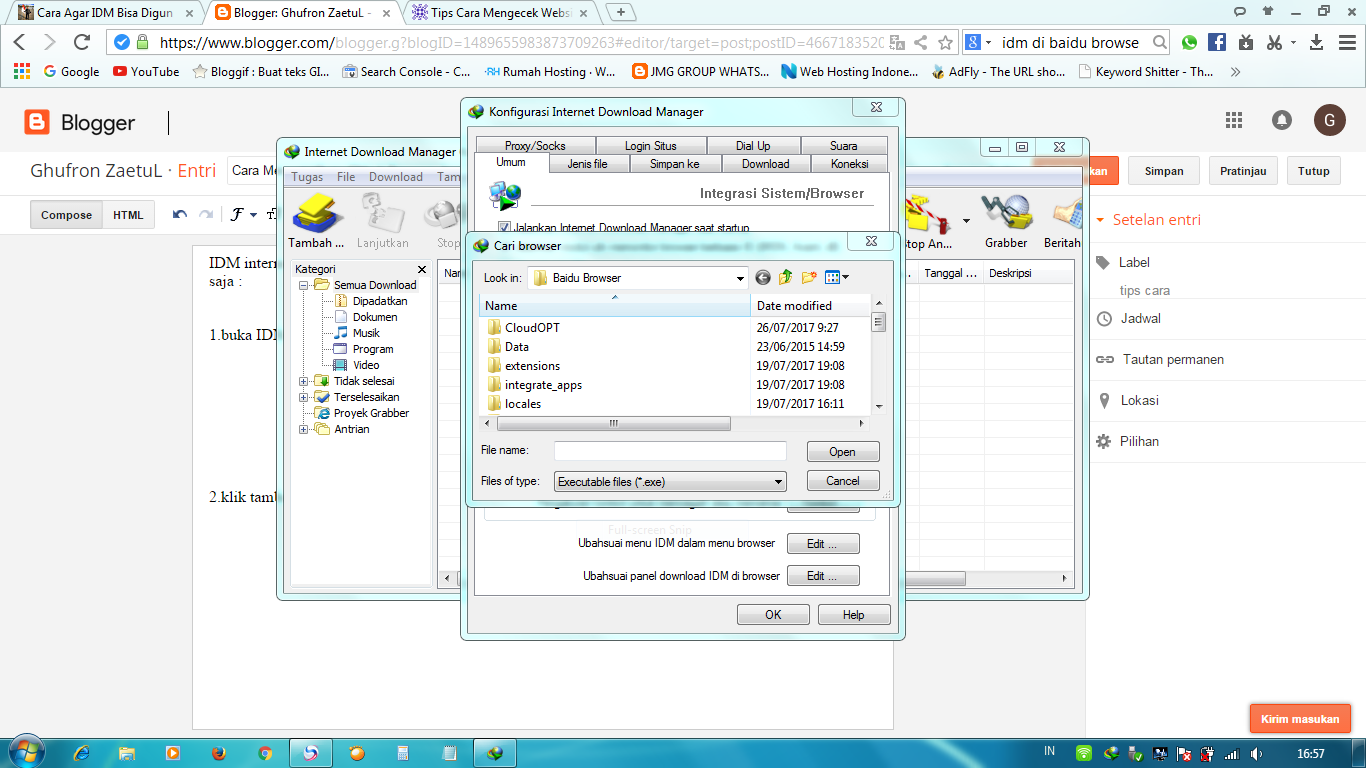
Task: Click Help in Konfigurasi dialog
Action: click(854, 615)
